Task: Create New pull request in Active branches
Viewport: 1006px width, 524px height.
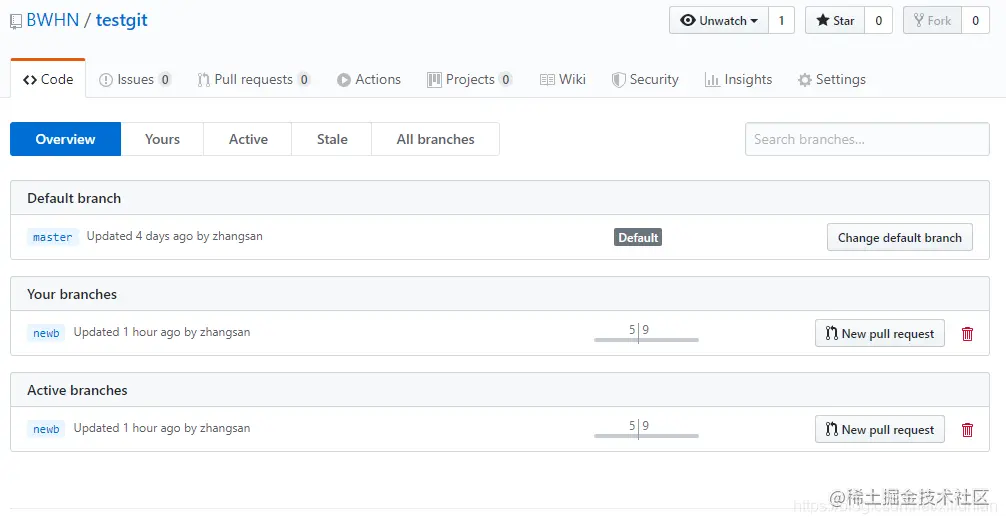Action: click(x=880, y=430)
